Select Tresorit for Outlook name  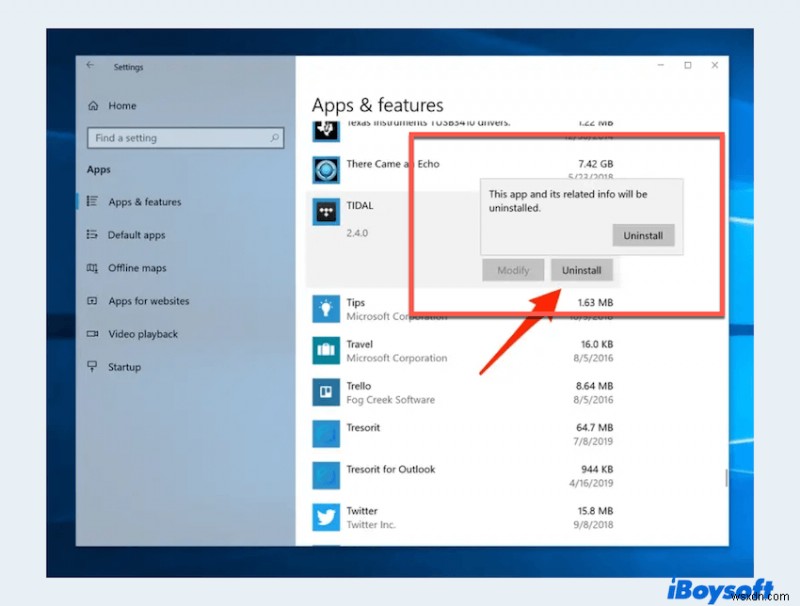tap(391, 469)
